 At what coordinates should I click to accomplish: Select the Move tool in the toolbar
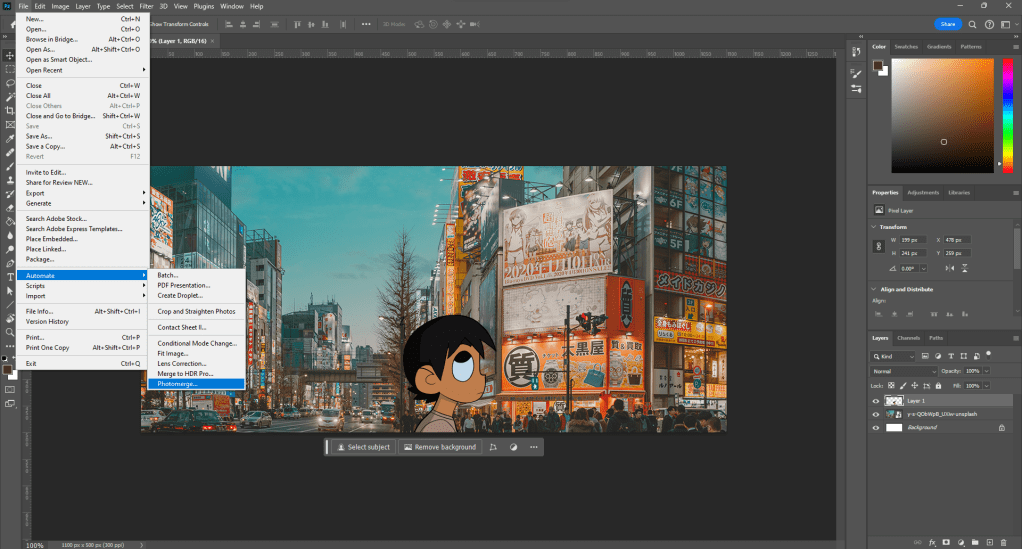(9, 55)
